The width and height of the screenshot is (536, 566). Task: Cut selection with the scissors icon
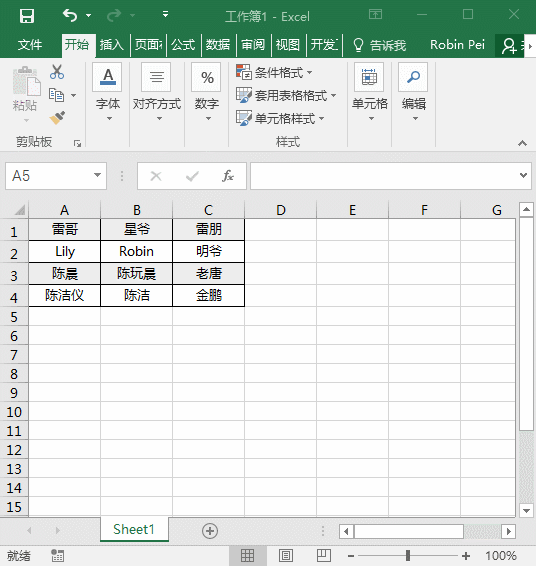(x=57, y=72)
